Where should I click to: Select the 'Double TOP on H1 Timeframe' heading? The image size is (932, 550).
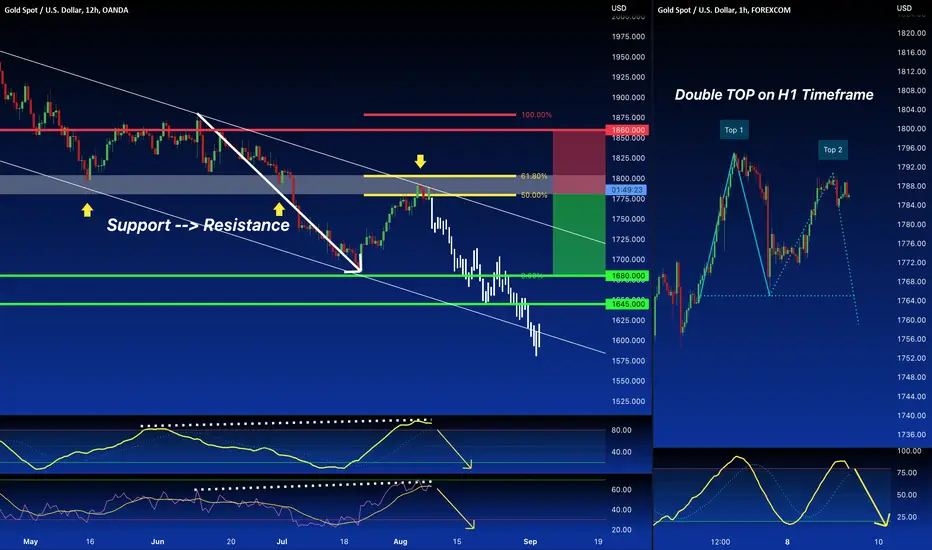(774, 95)
